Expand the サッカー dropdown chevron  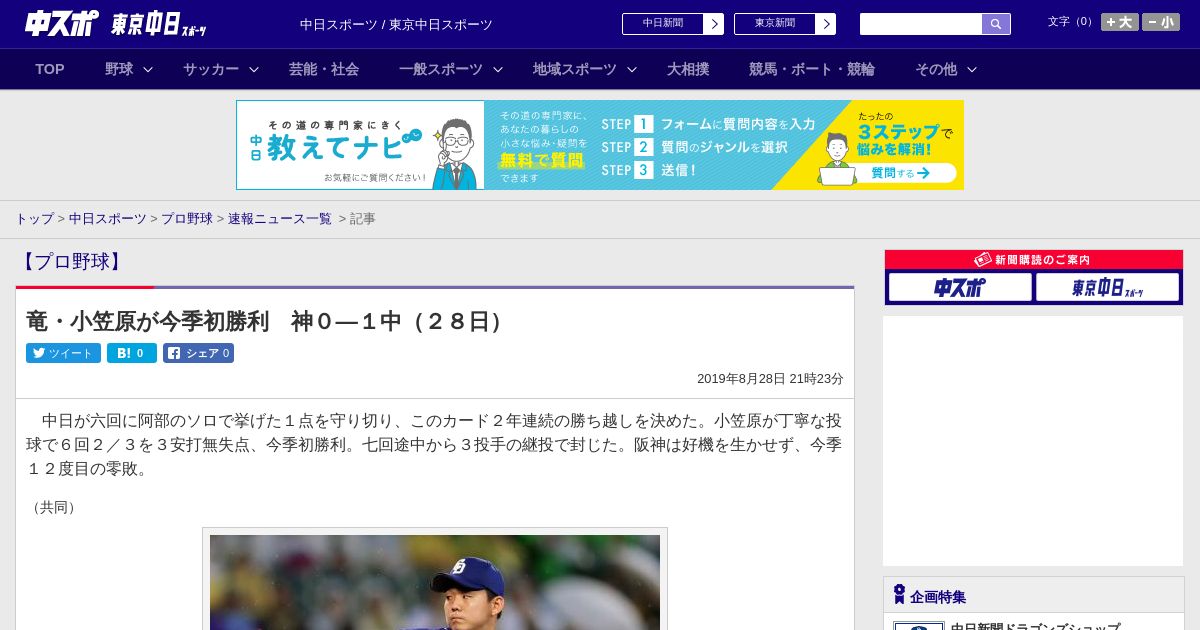[x=254, y=69]
